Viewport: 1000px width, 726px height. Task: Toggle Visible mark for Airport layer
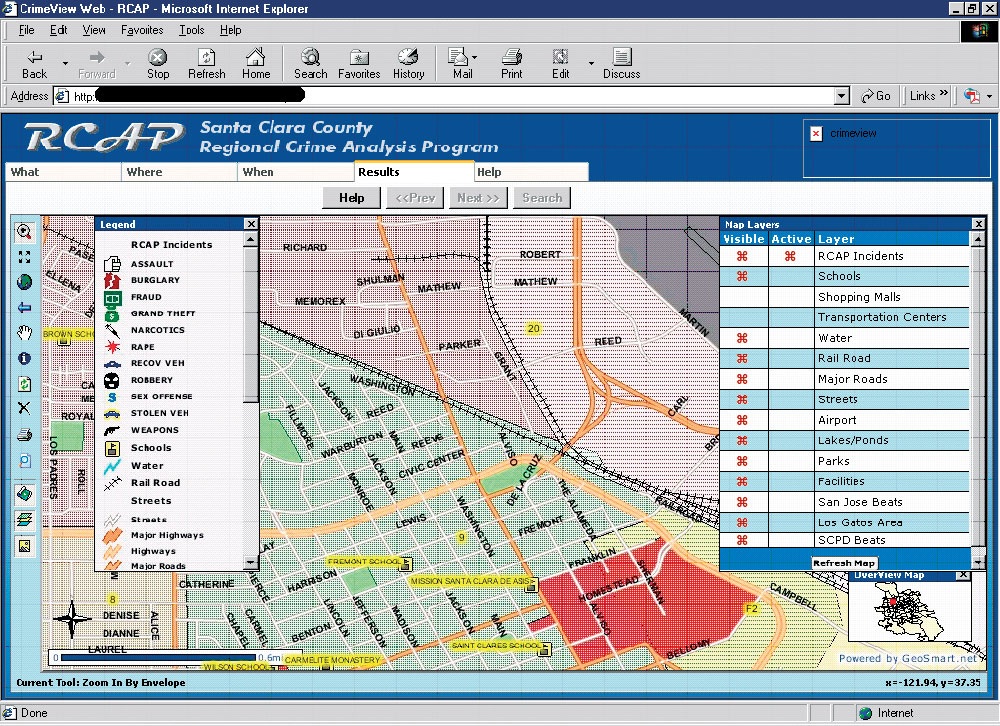[742, 420]
